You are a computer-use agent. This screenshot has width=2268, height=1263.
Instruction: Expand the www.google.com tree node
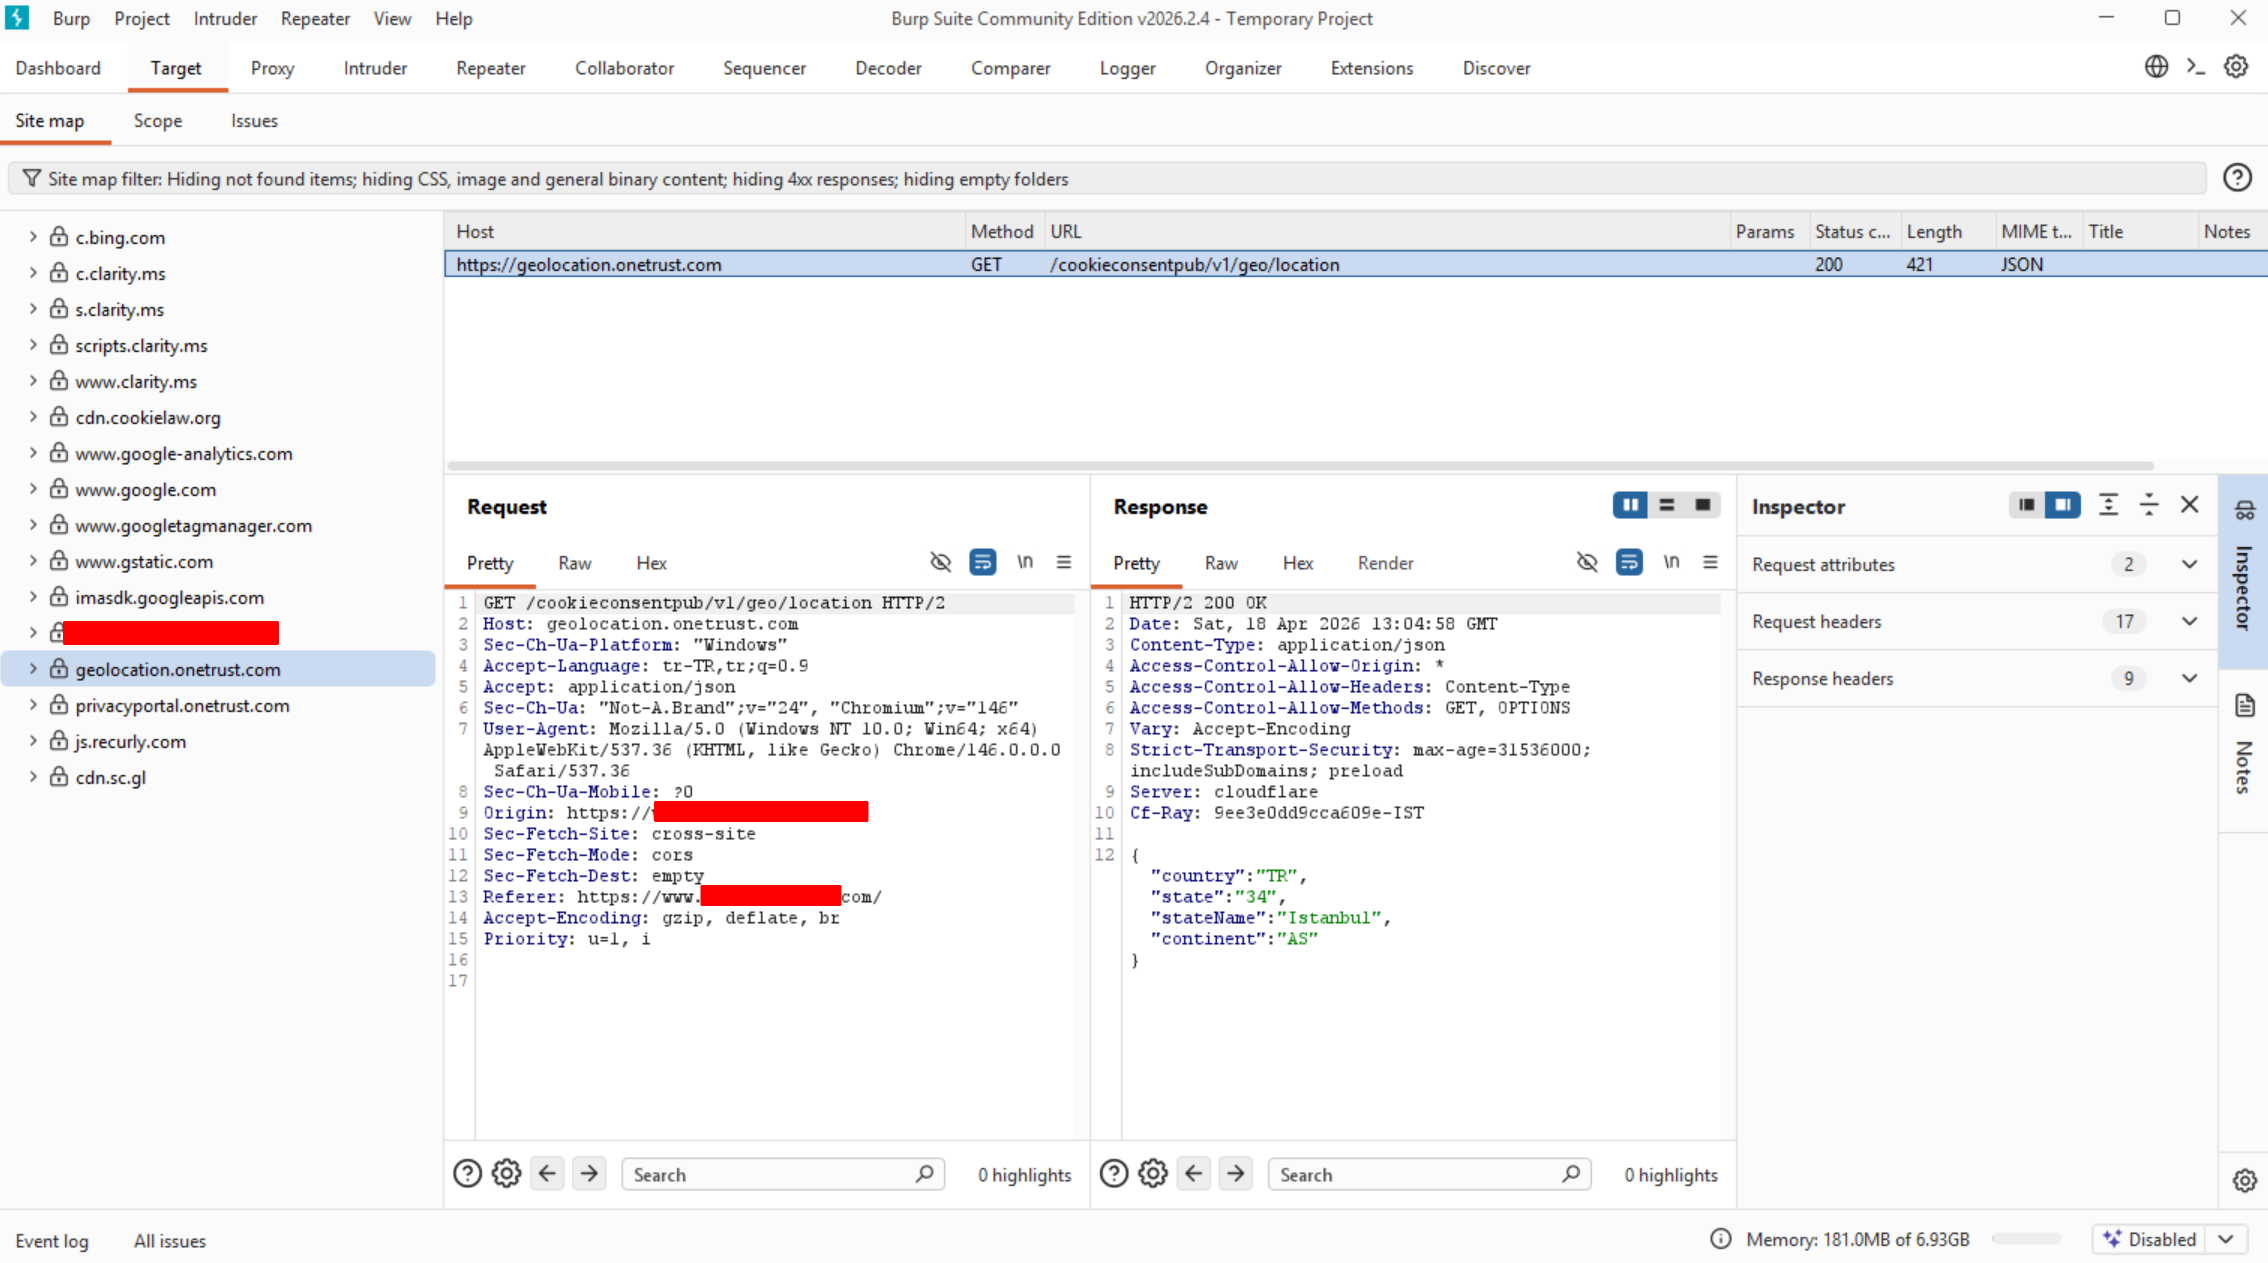[33, 488]
